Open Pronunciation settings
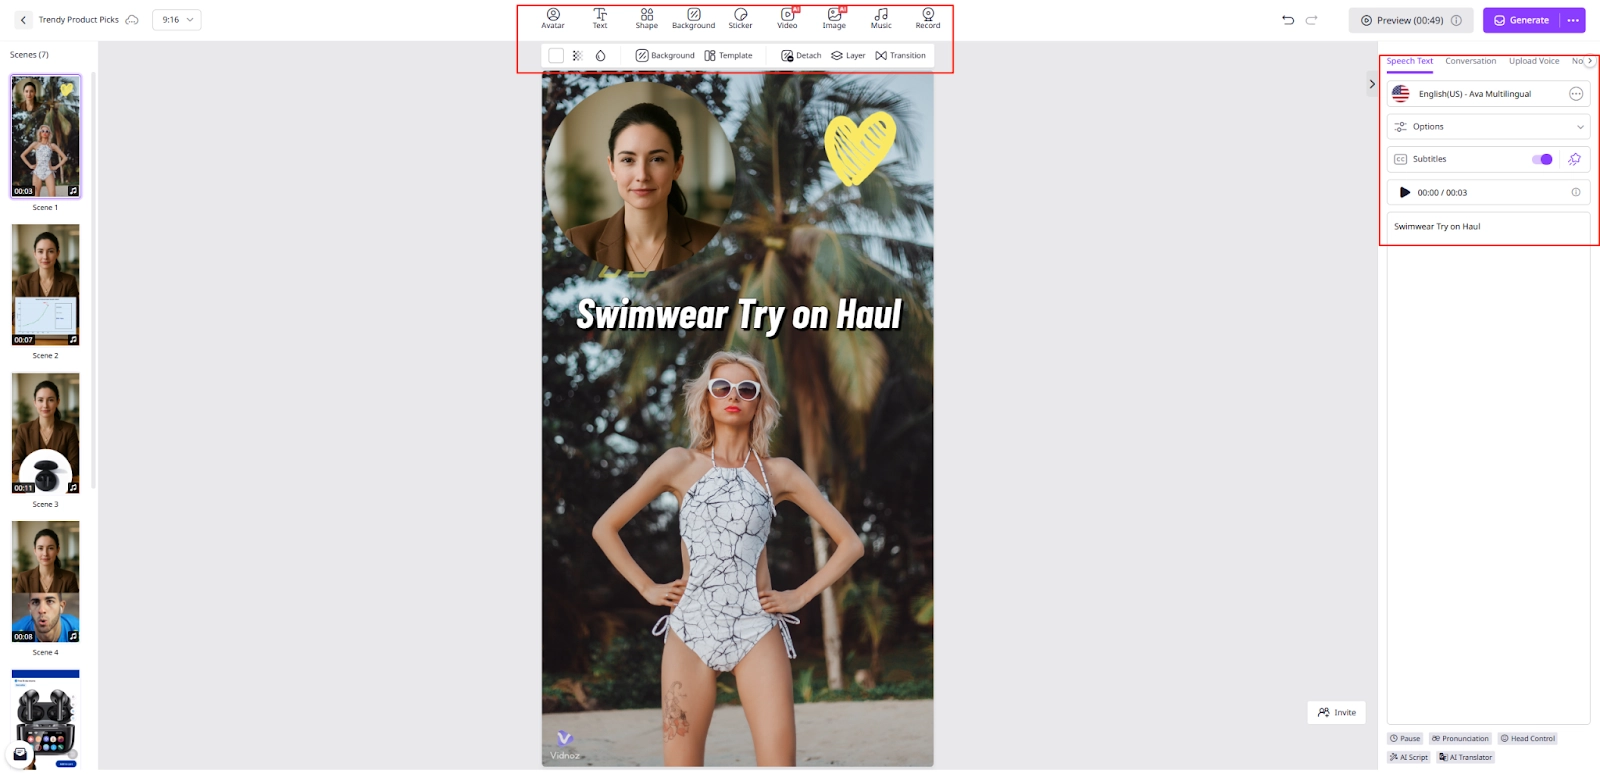 tap(1460, 739)
